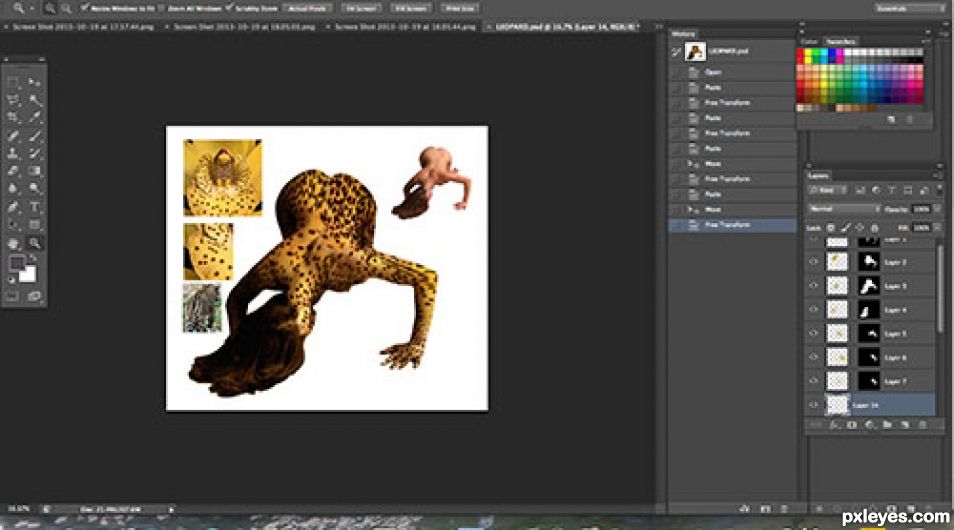Screen dimensions: 954x530
Task: Lock transparent pixels in Layers panel
Action: [830, 228]
